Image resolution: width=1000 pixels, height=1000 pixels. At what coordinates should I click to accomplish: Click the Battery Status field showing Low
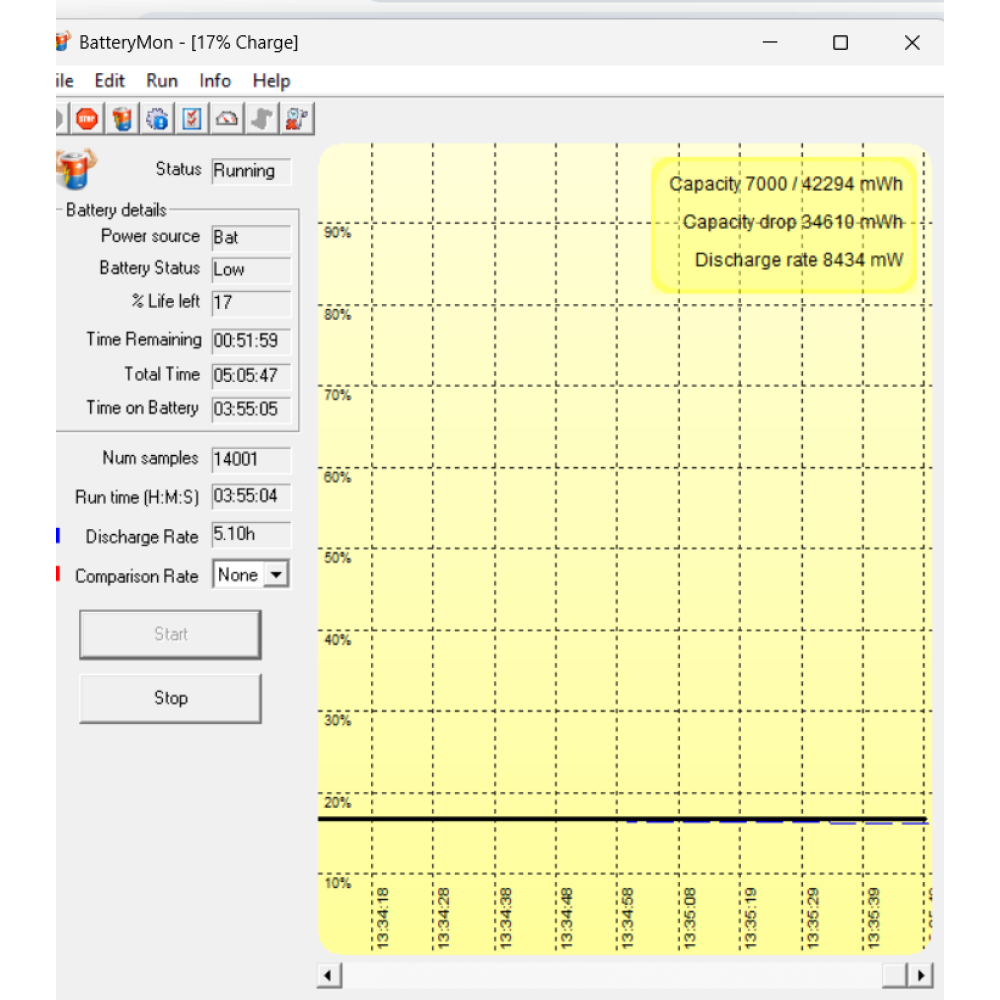[x=251, y=270]
